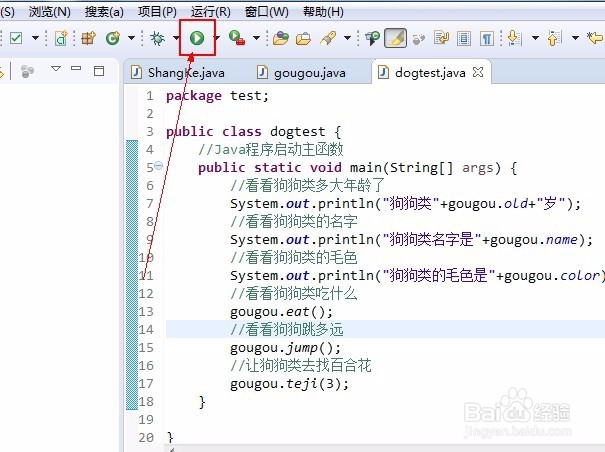Click the checkmark task icon in toolbar
The width and height of the screenshot is (605, 452).
[16, 38]
